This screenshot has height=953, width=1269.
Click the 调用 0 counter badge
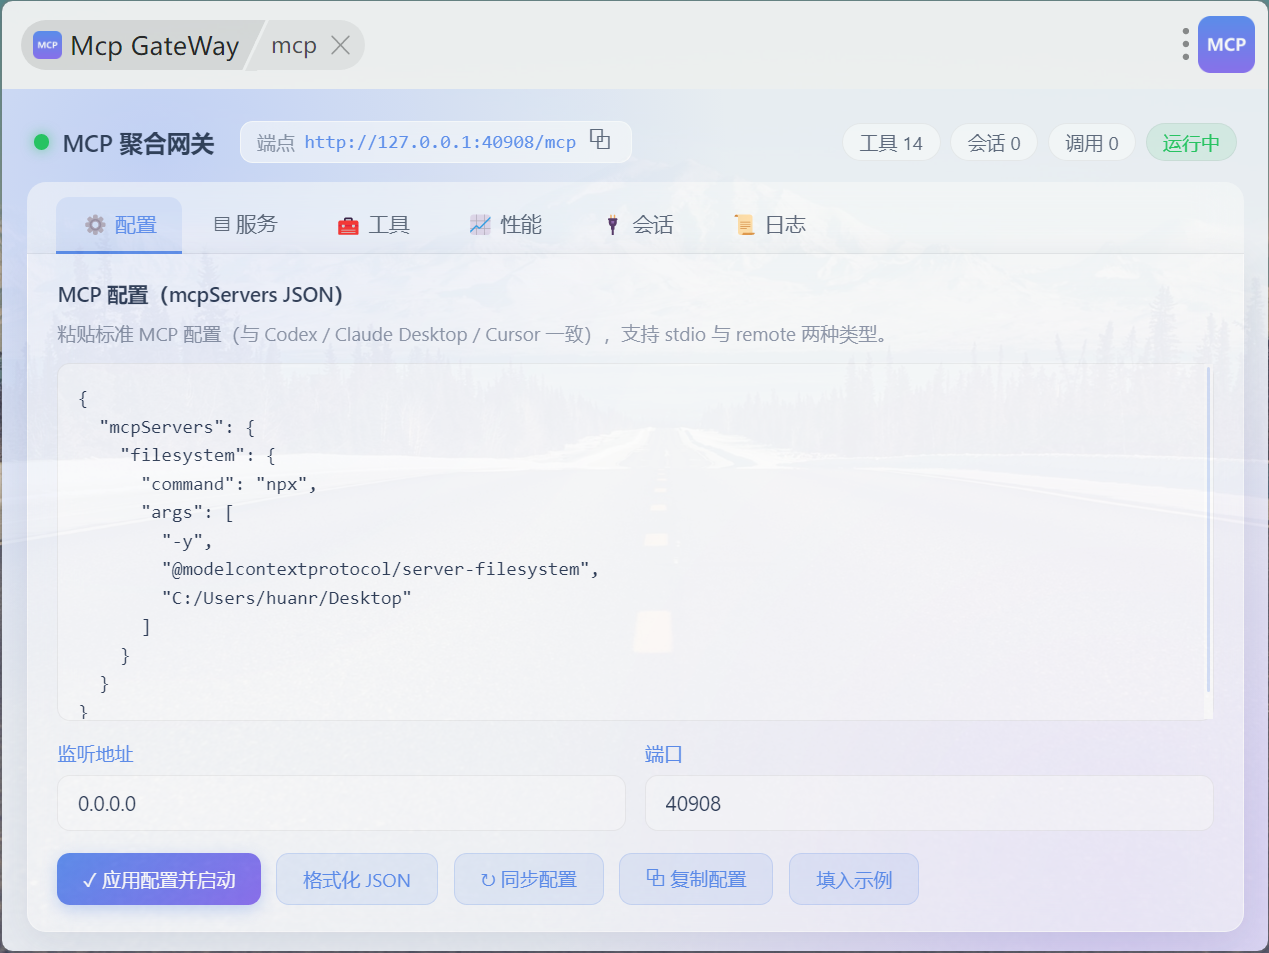pyautogui.click(x=1092, y=142)
